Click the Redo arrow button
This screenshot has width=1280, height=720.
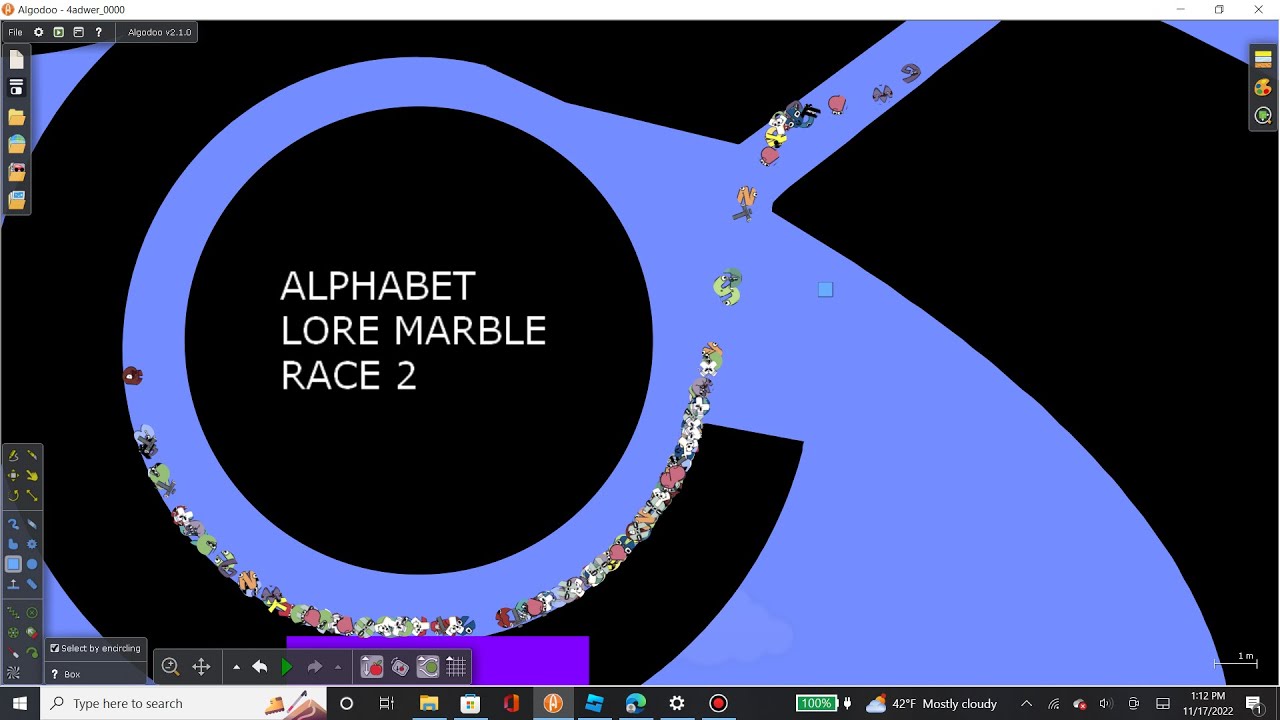(314, 667)
